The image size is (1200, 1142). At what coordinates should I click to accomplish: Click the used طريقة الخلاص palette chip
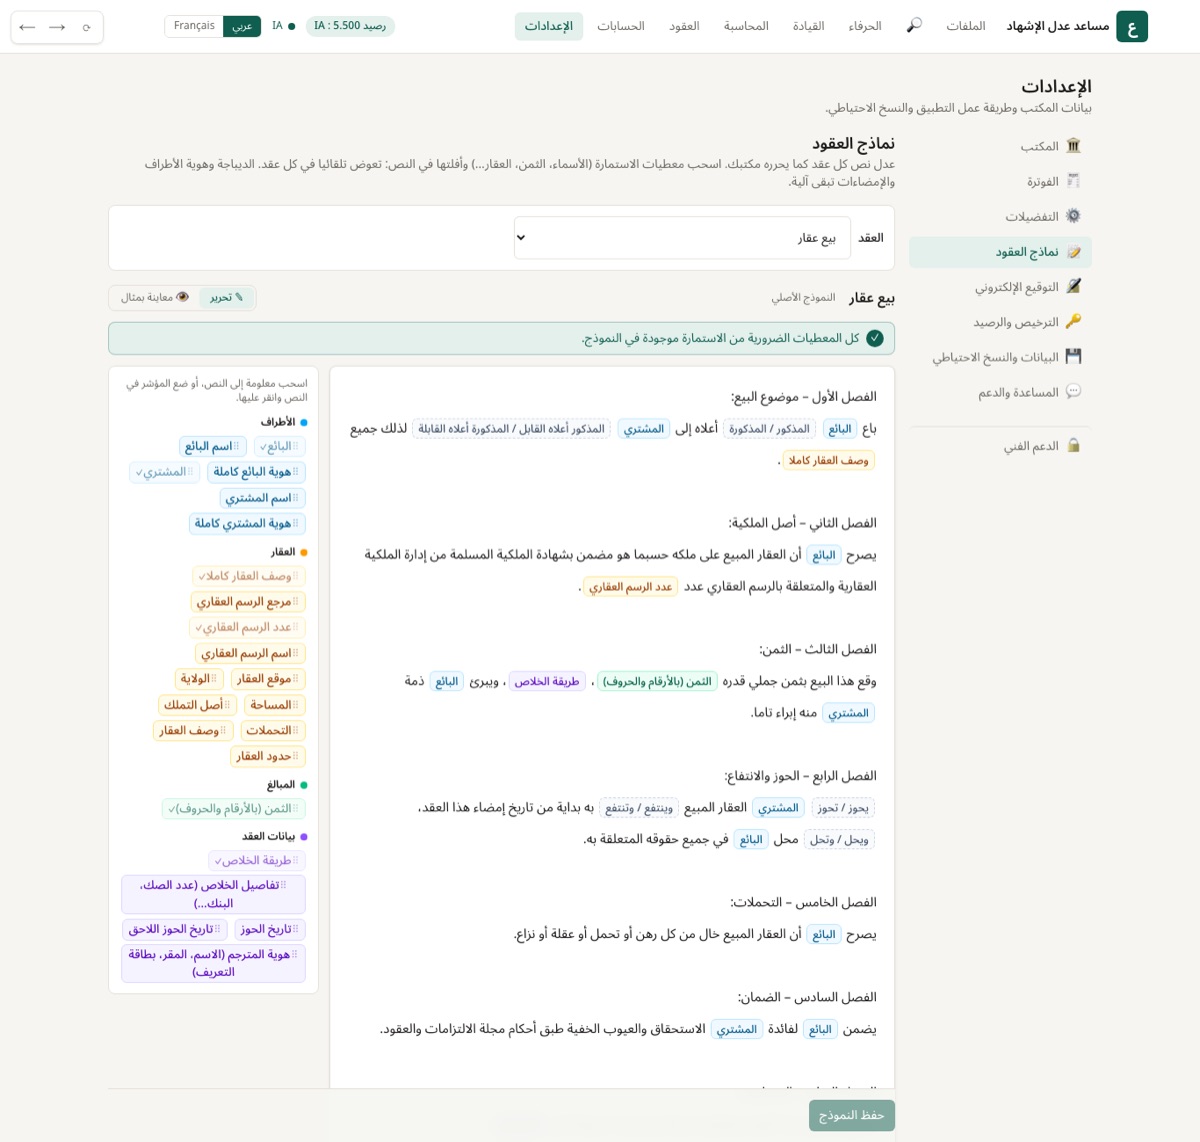257,860
